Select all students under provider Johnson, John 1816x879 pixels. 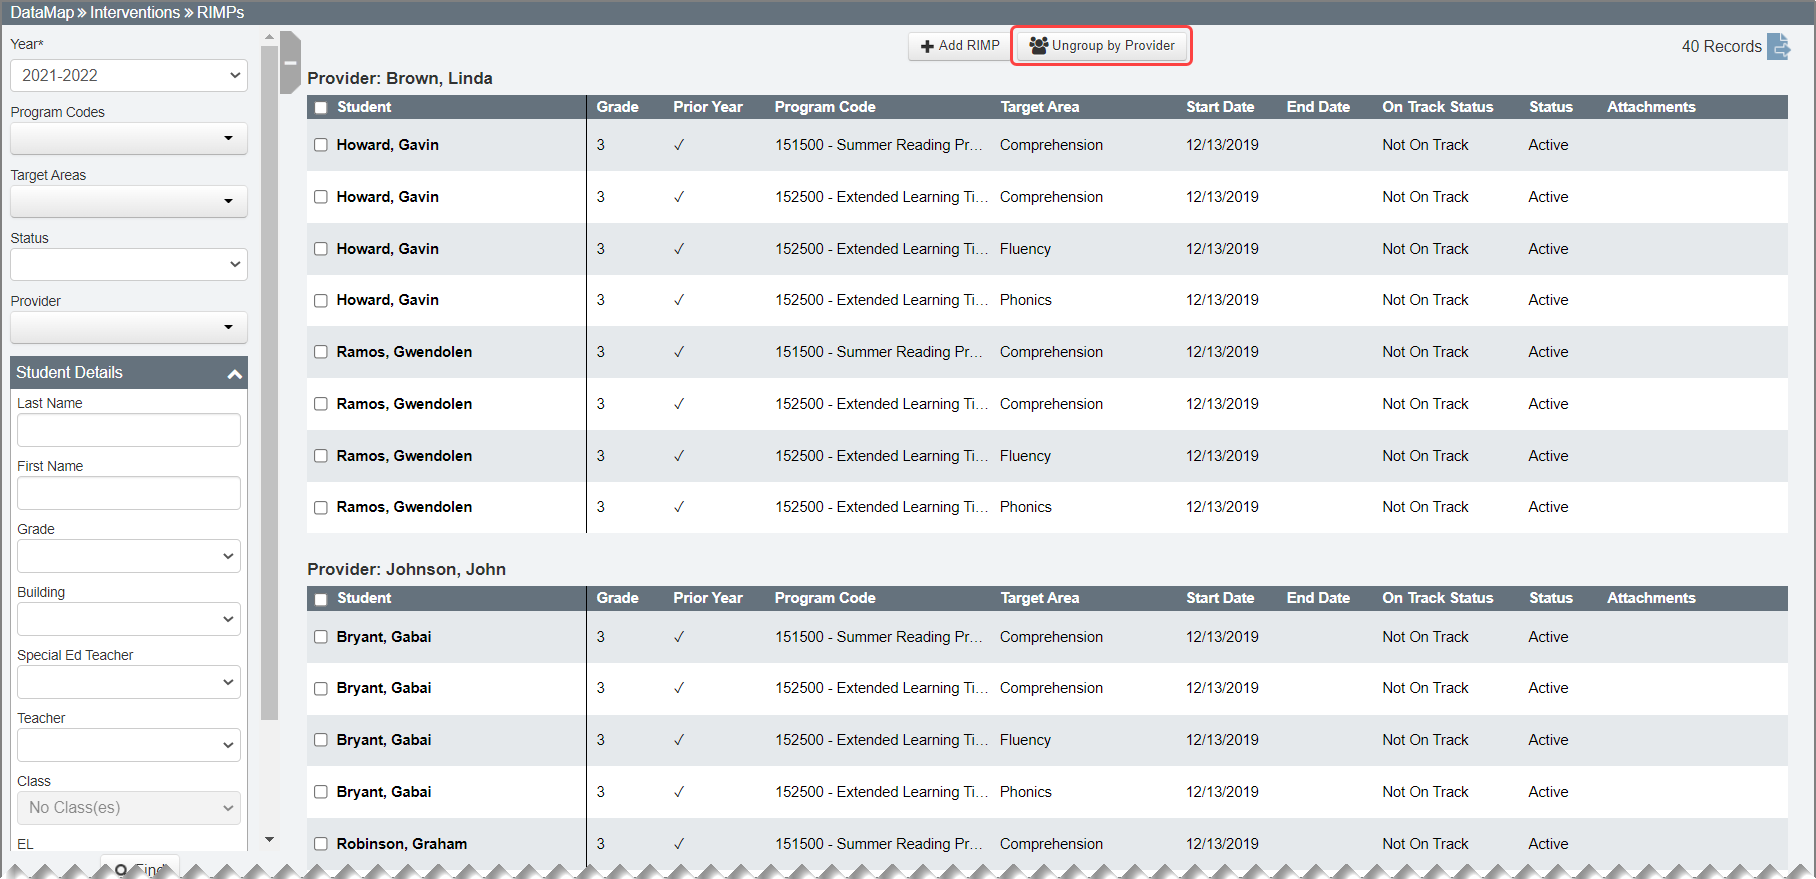321,599
